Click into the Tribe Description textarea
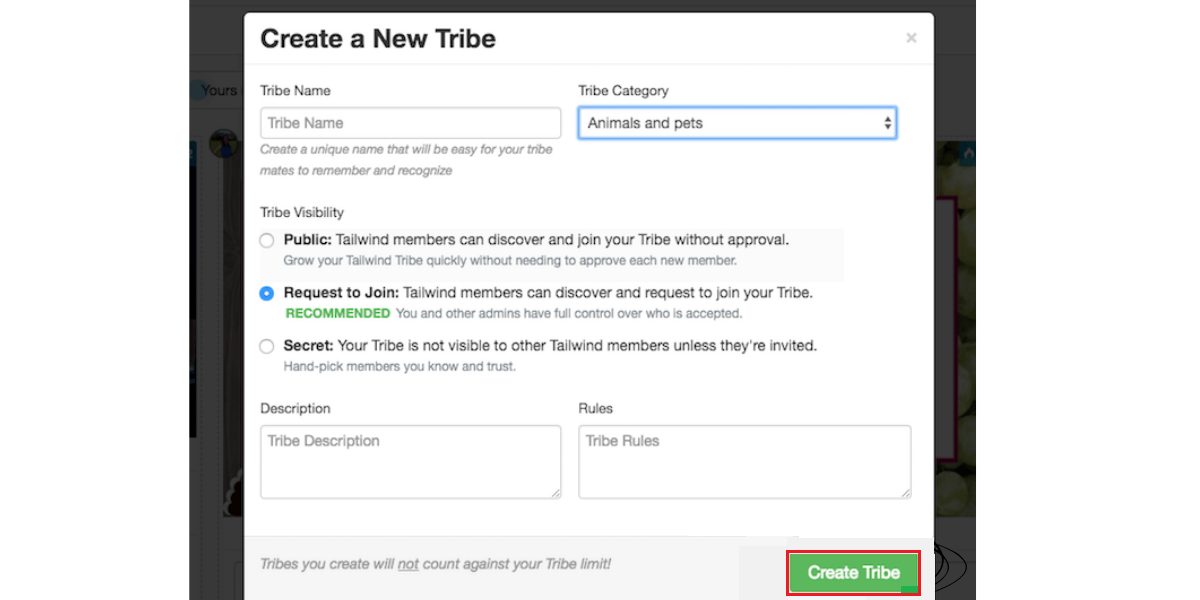1200x600 pixels. coord(410,461)
